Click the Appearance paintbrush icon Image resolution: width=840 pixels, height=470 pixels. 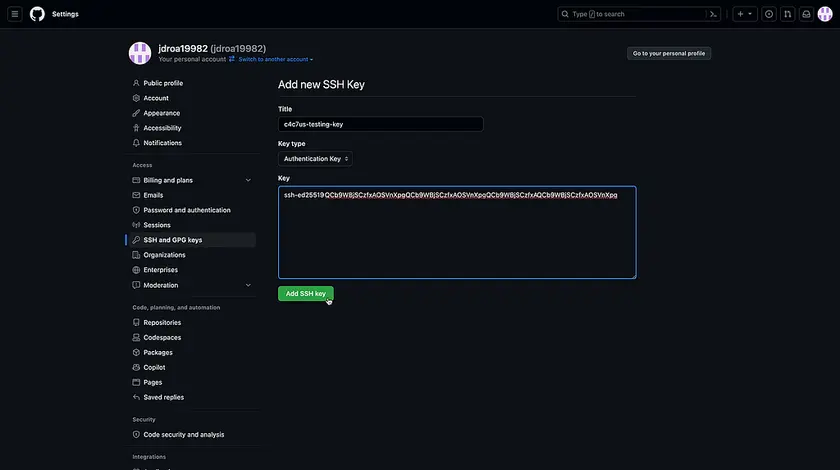point(136,113)
